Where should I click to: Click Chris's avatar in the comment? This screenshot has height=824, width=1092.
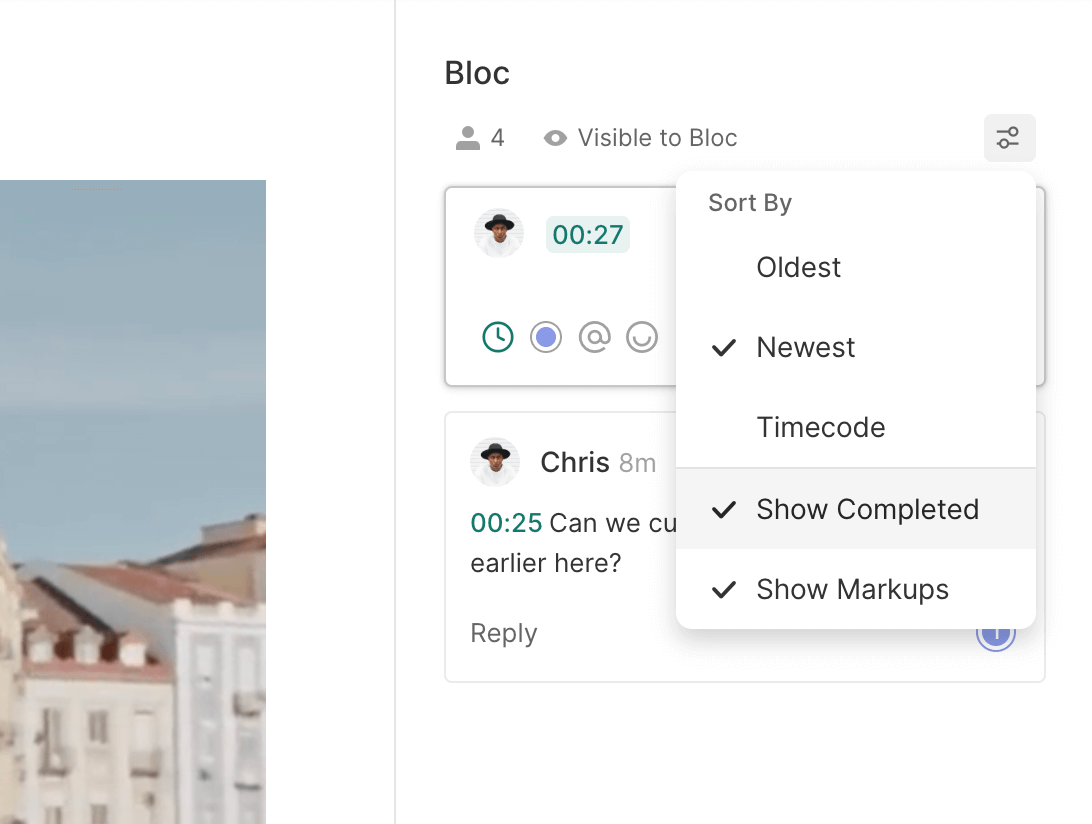(495, 462)
